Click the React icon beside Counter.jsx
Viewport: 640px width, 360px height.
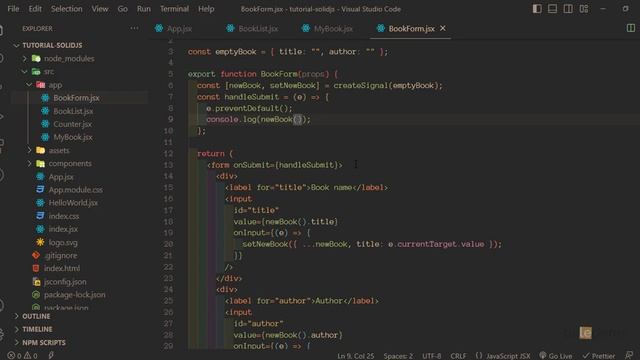[45, 124]
